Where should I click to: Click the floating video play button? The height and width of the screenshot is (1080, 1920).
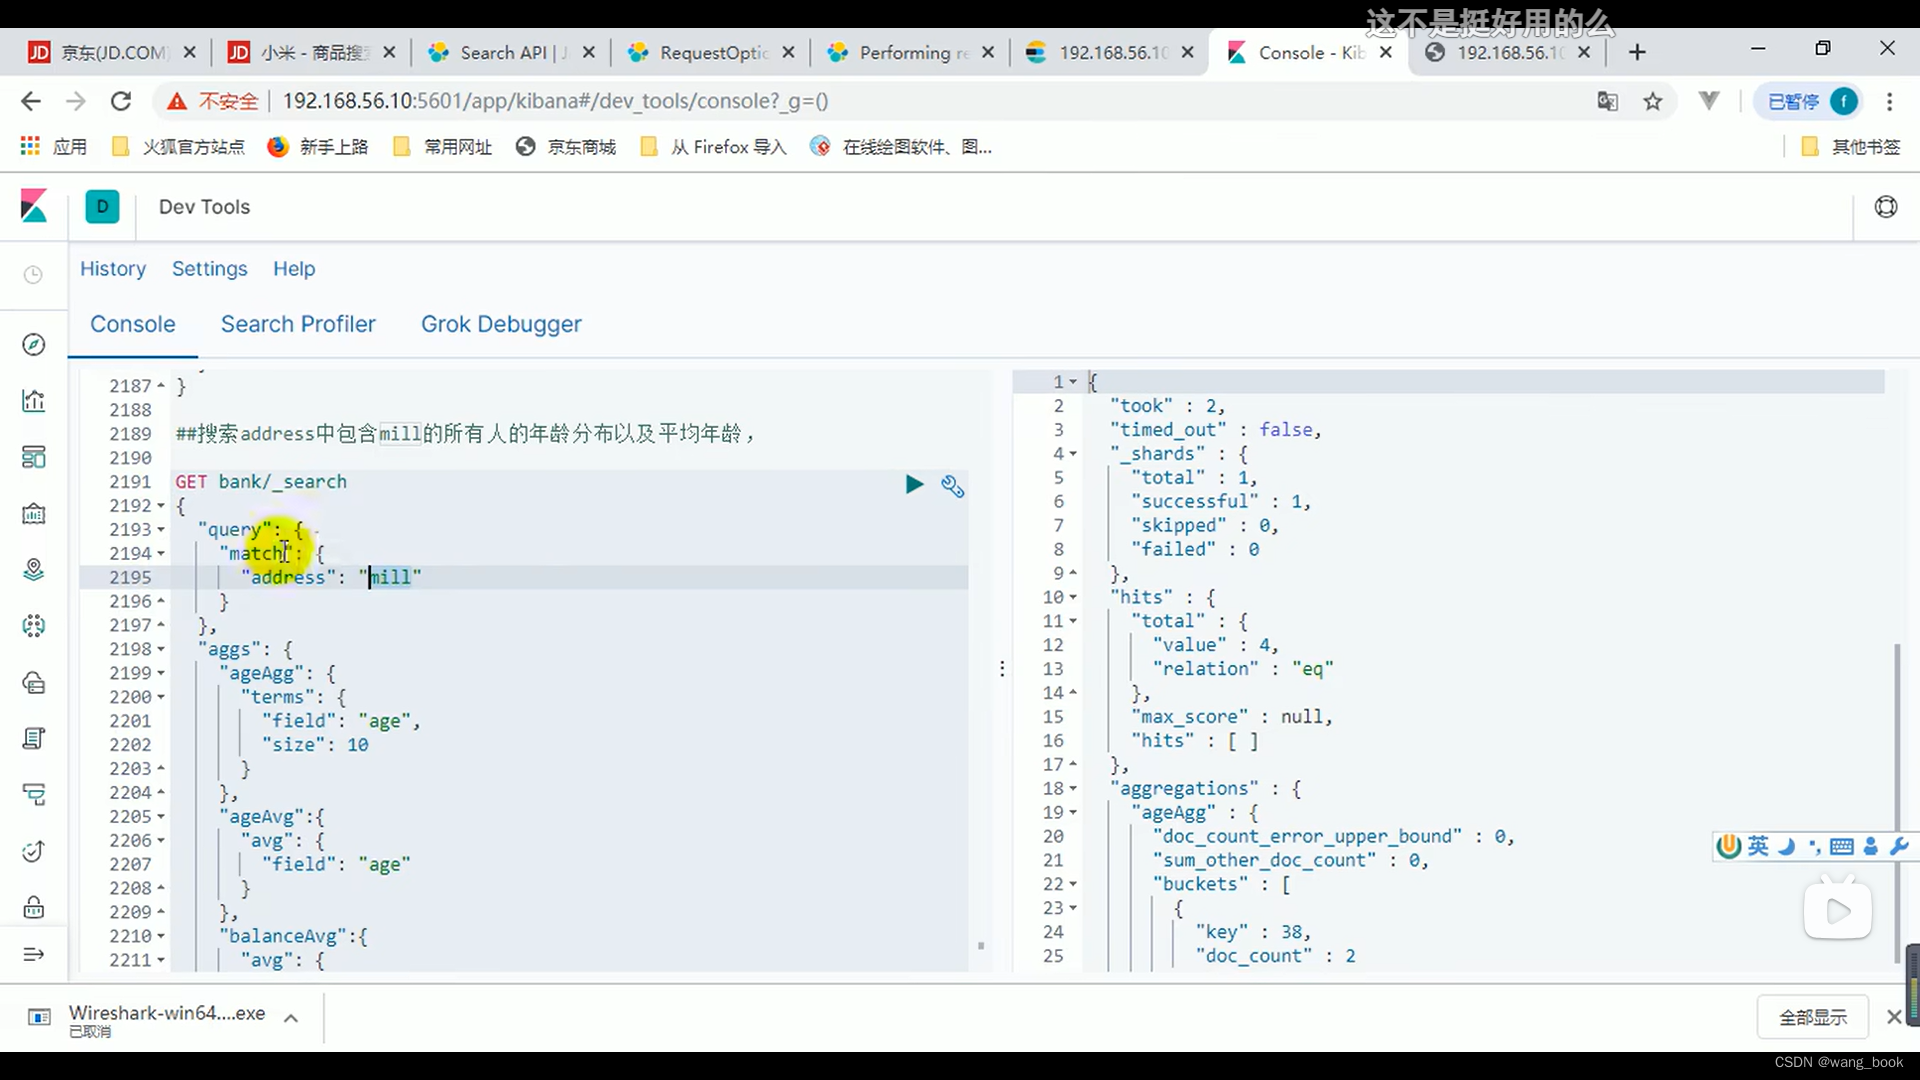coord(1838,910)
